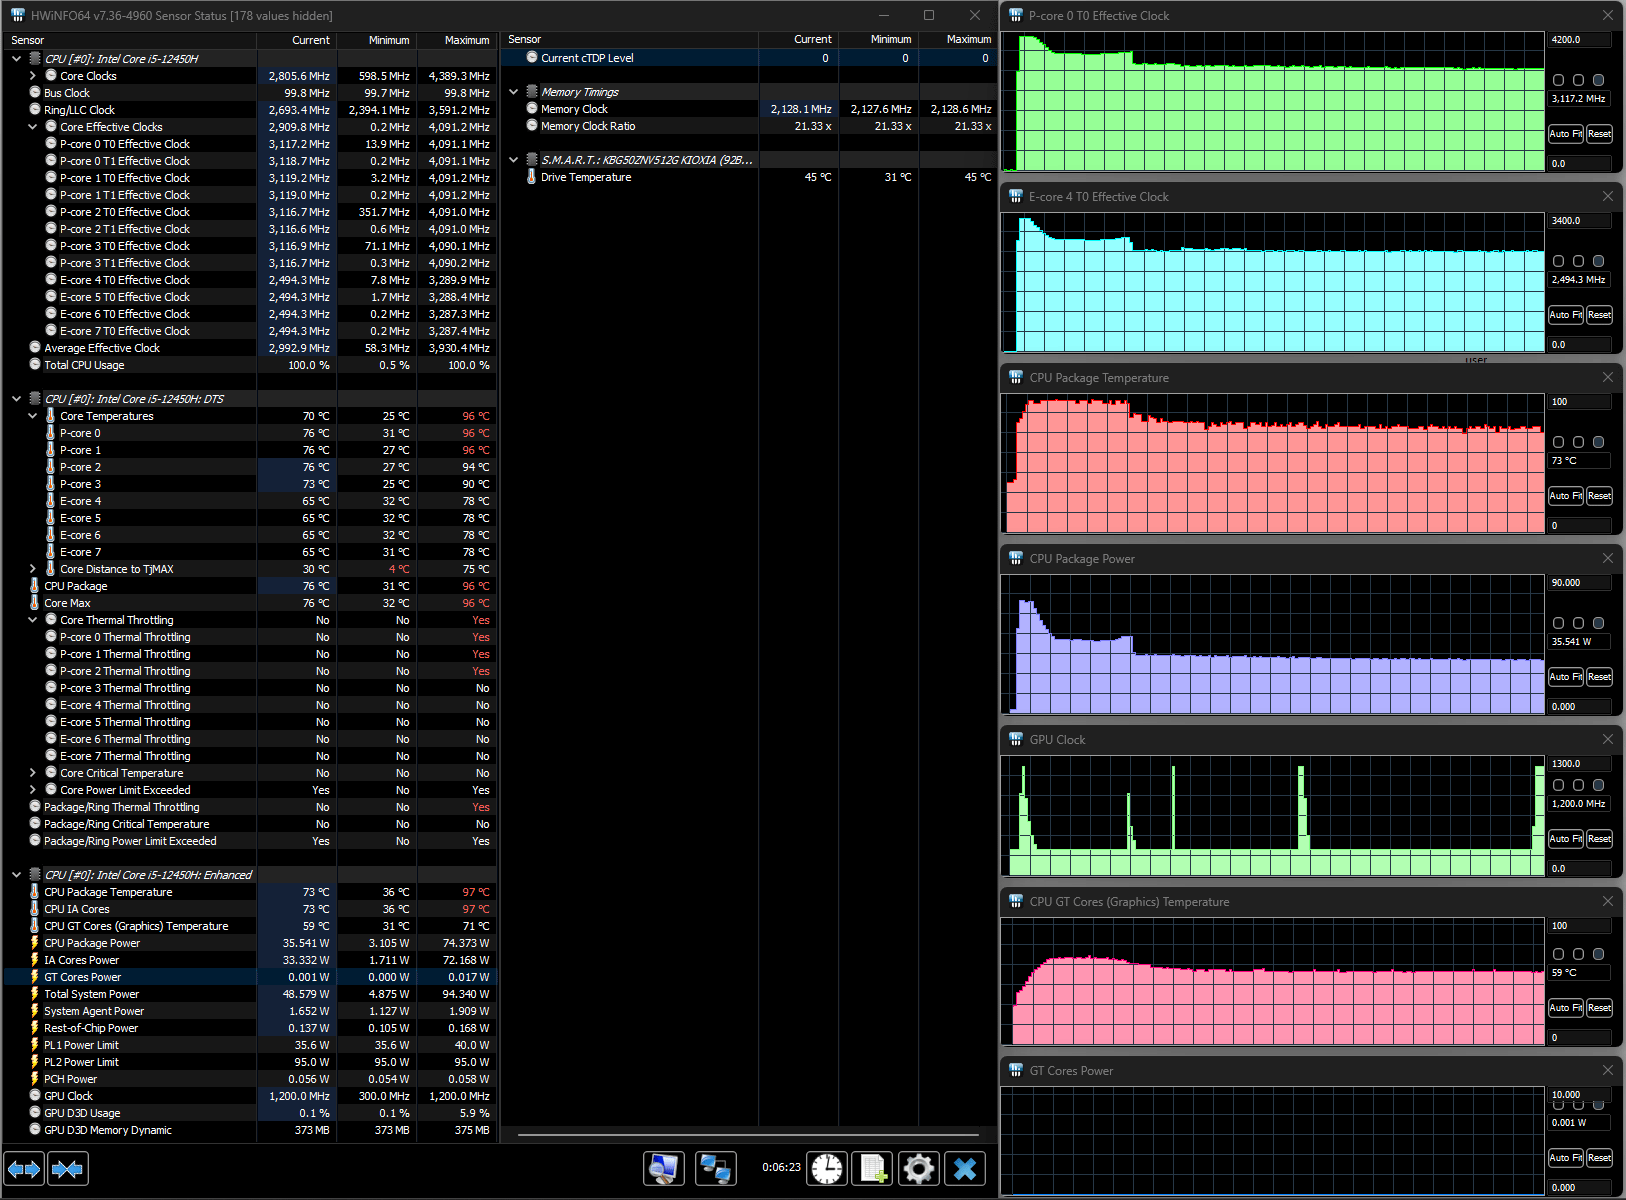Screen dimensions: 1626x1200
Task: Toggle leftmost option box in P-core 0 graph
Action: click(1558, 80)
